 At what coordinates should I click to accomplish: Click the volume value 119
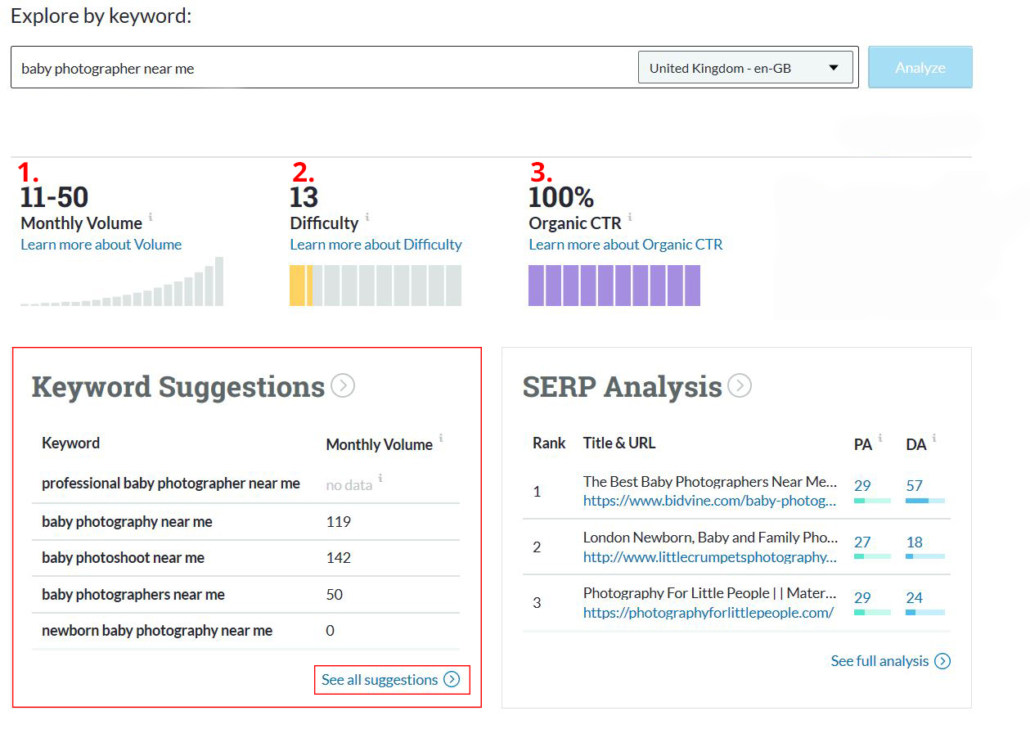click(x=338, y=521)
